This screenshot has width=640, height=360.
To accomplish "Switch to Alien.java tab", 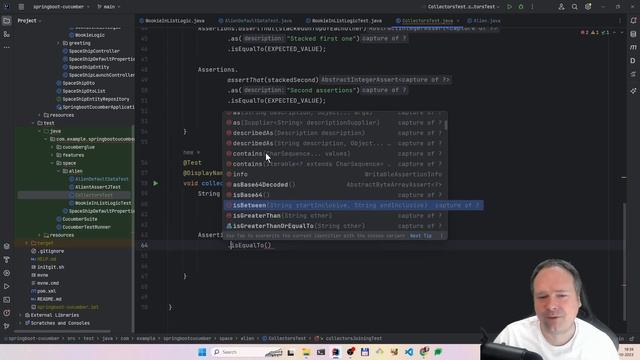I will pyautogui.click(x=484, y=21).
